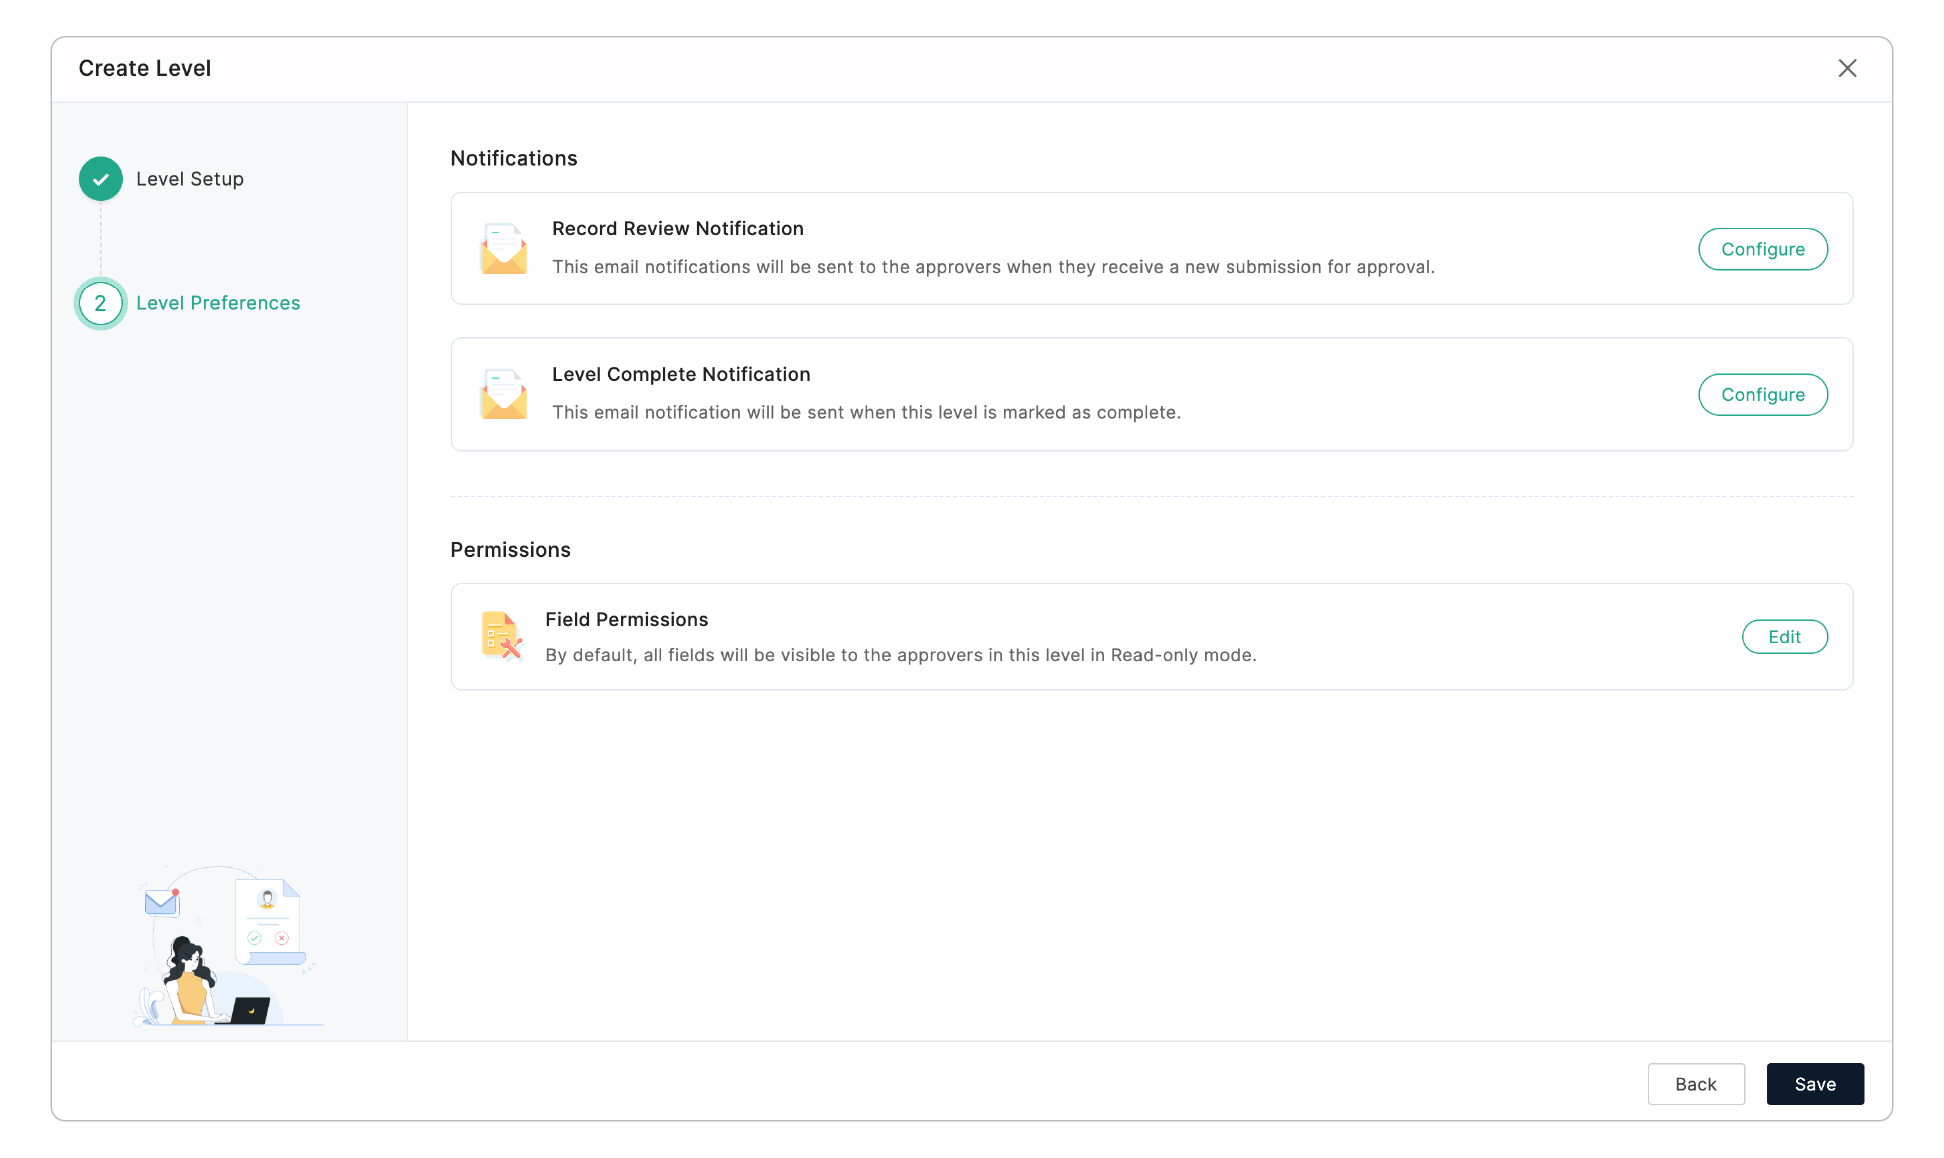Edit the Field Permissions
The width and height of the screenshot is (1944, 1158).
(x=1784, y=637)
